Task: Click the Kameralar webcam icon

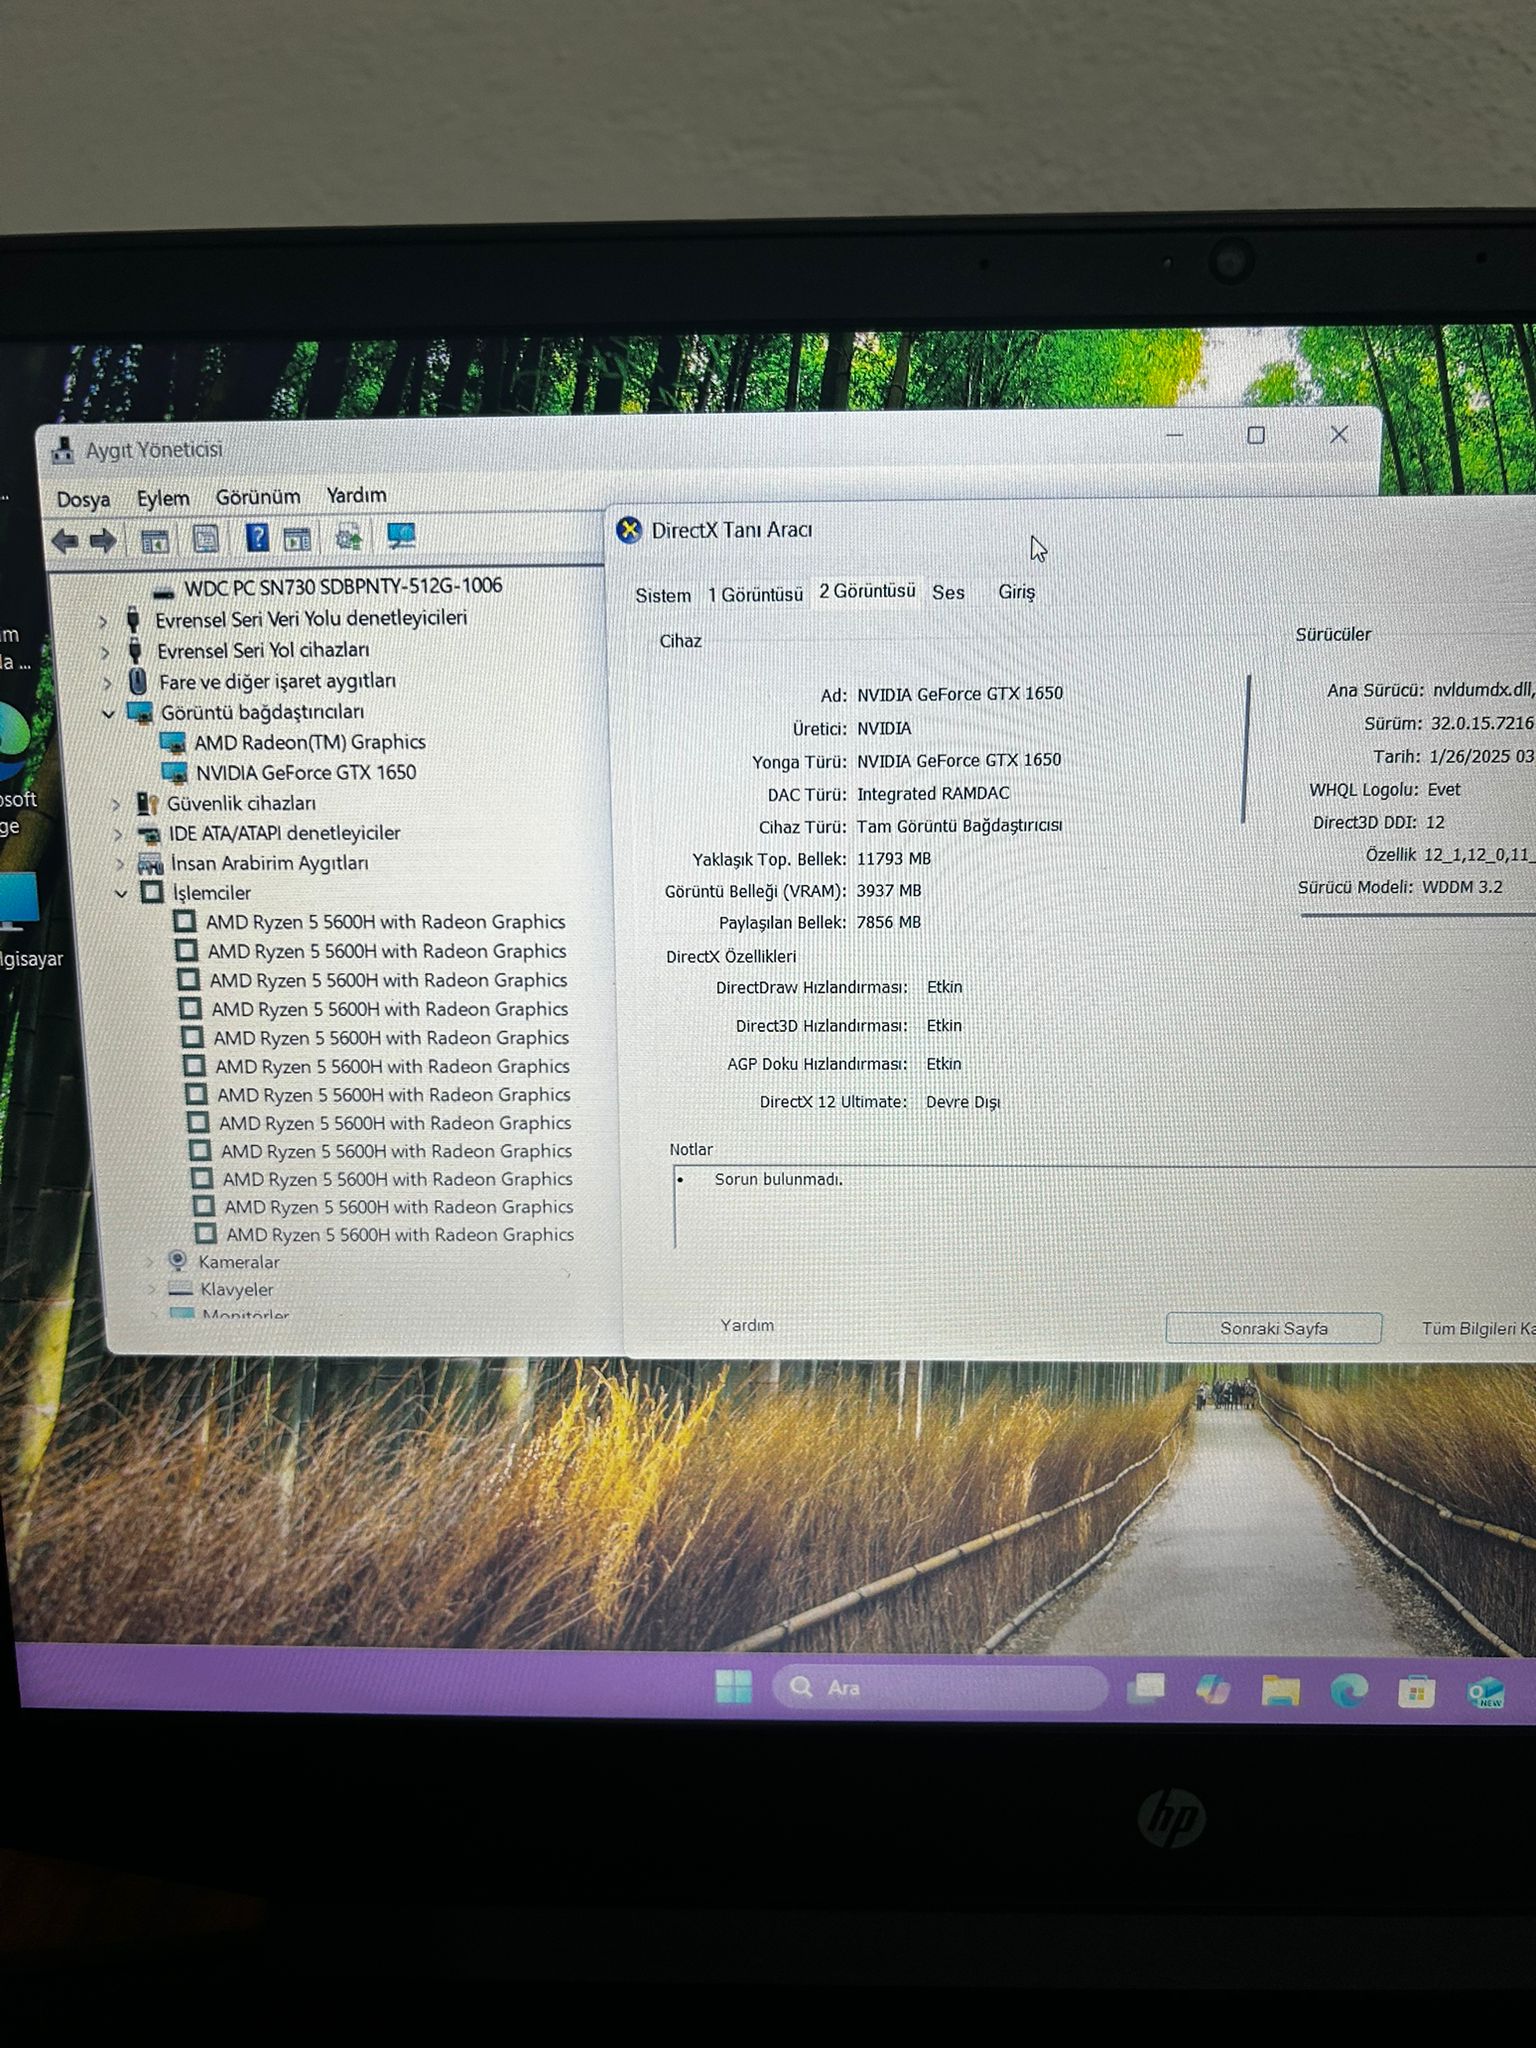Action: tap(177, 1262)
